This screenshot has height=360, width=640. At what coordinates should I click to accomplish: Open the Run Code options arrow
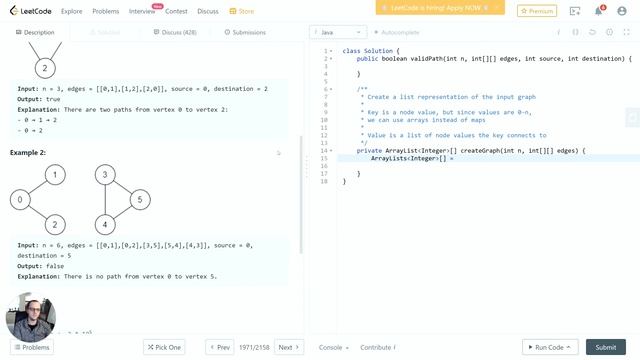point(568,347)
